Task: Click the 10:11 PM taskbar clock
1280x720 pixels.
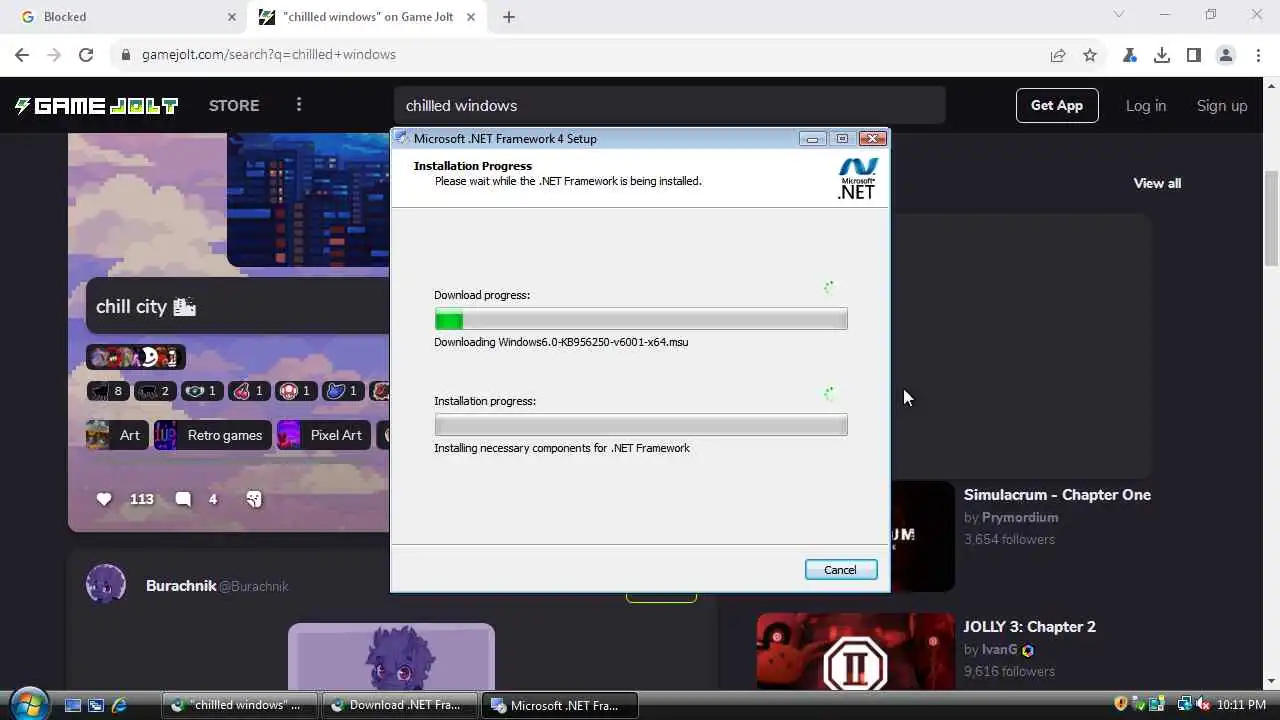Action: coord(1242,705)
